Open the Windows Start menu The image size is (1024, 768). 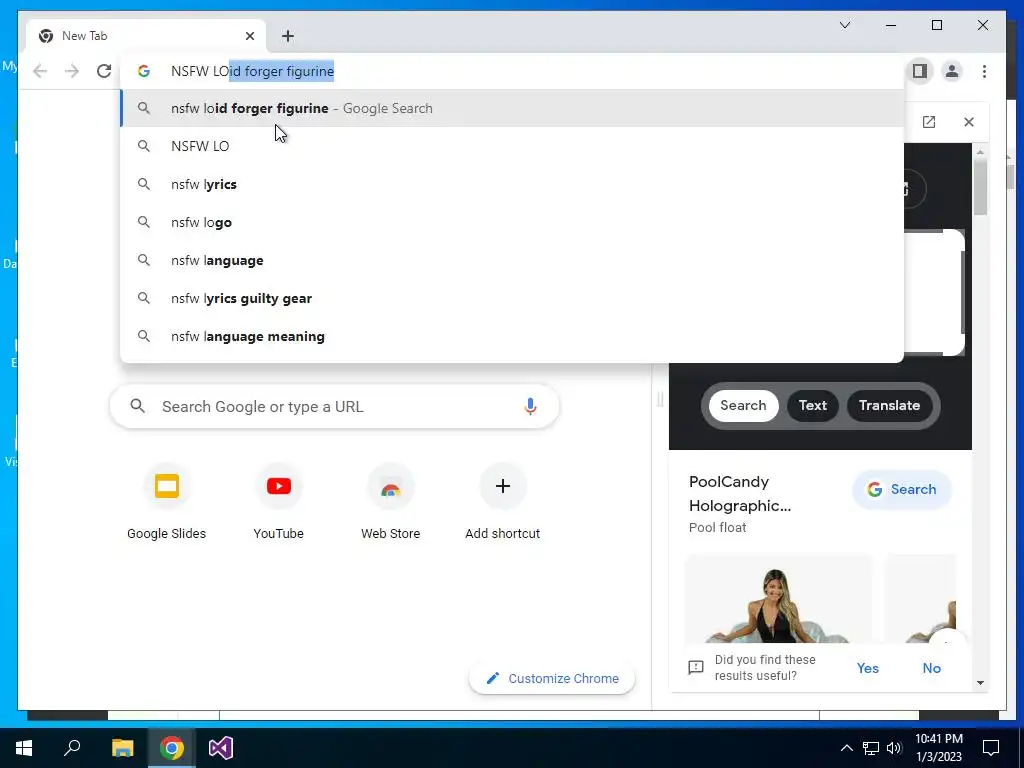coord(24,748)
